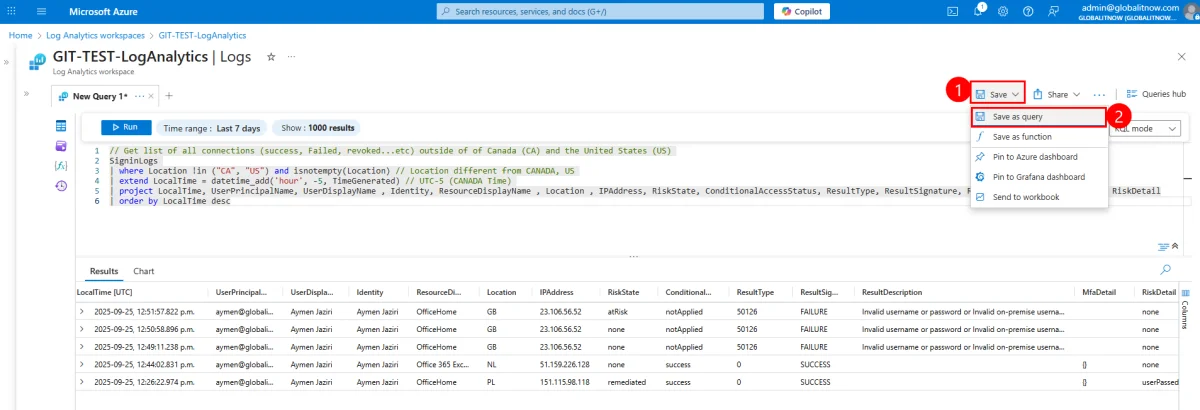
Task: Select Pin to Azure dashboard
Action: click(1034, 157)
